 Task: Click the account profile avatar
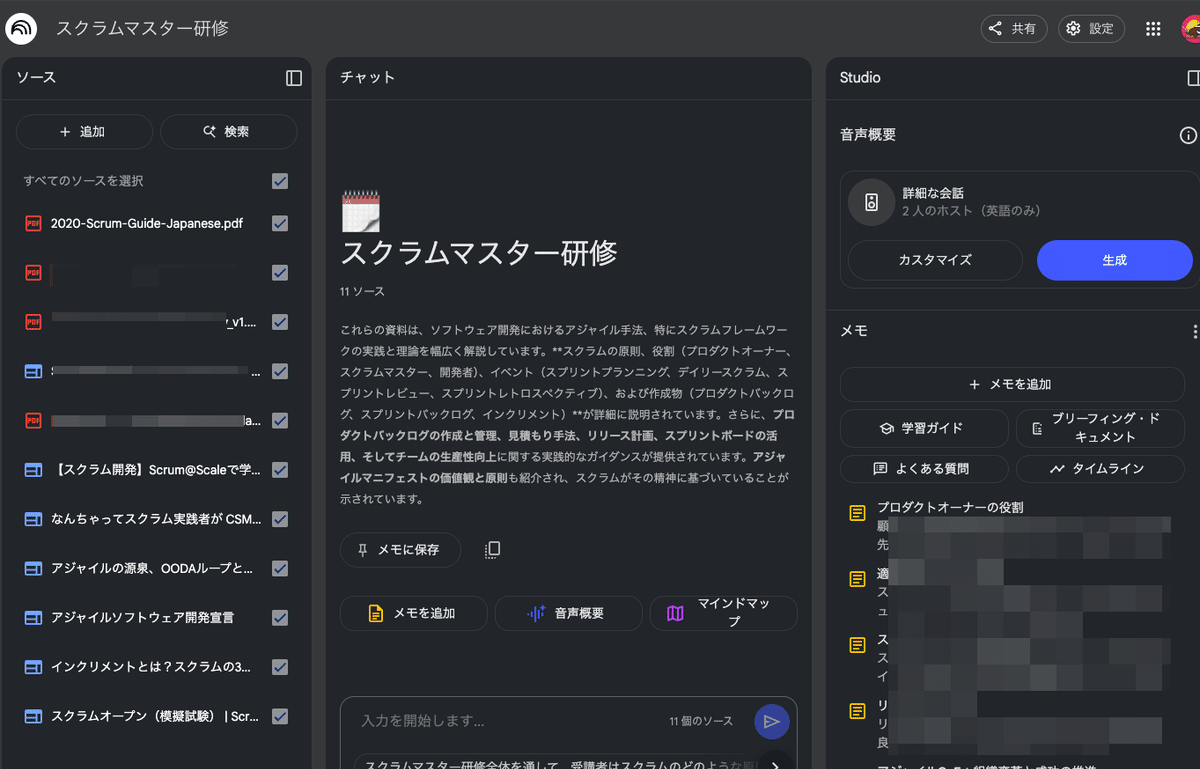tap(1193, 28)
